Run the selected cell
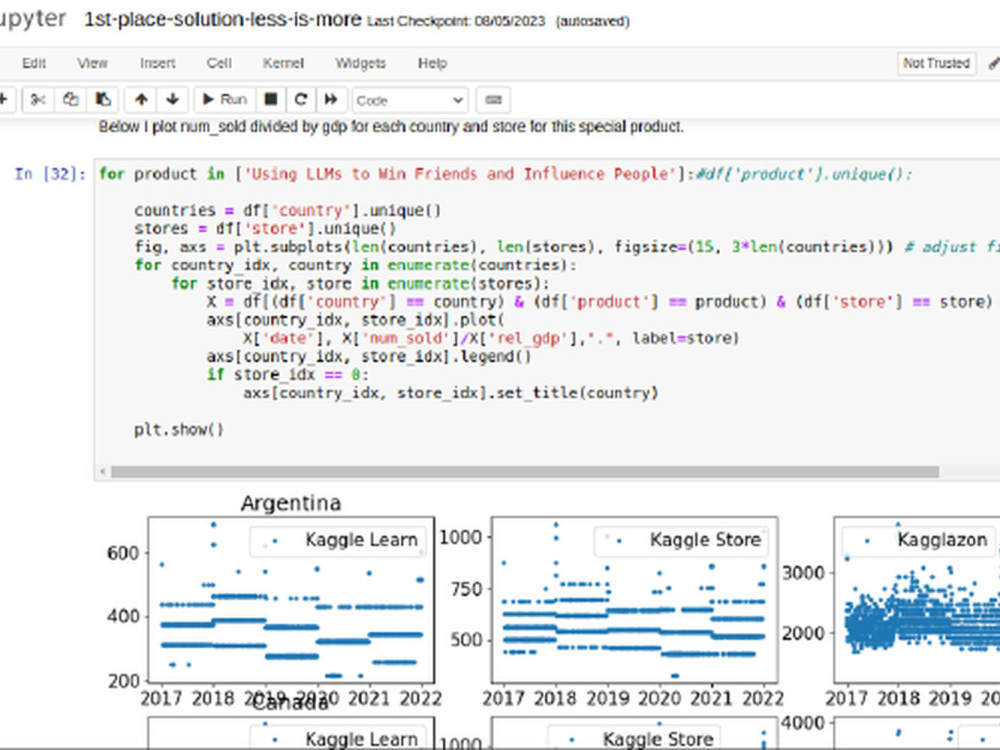 coord(224,99)
